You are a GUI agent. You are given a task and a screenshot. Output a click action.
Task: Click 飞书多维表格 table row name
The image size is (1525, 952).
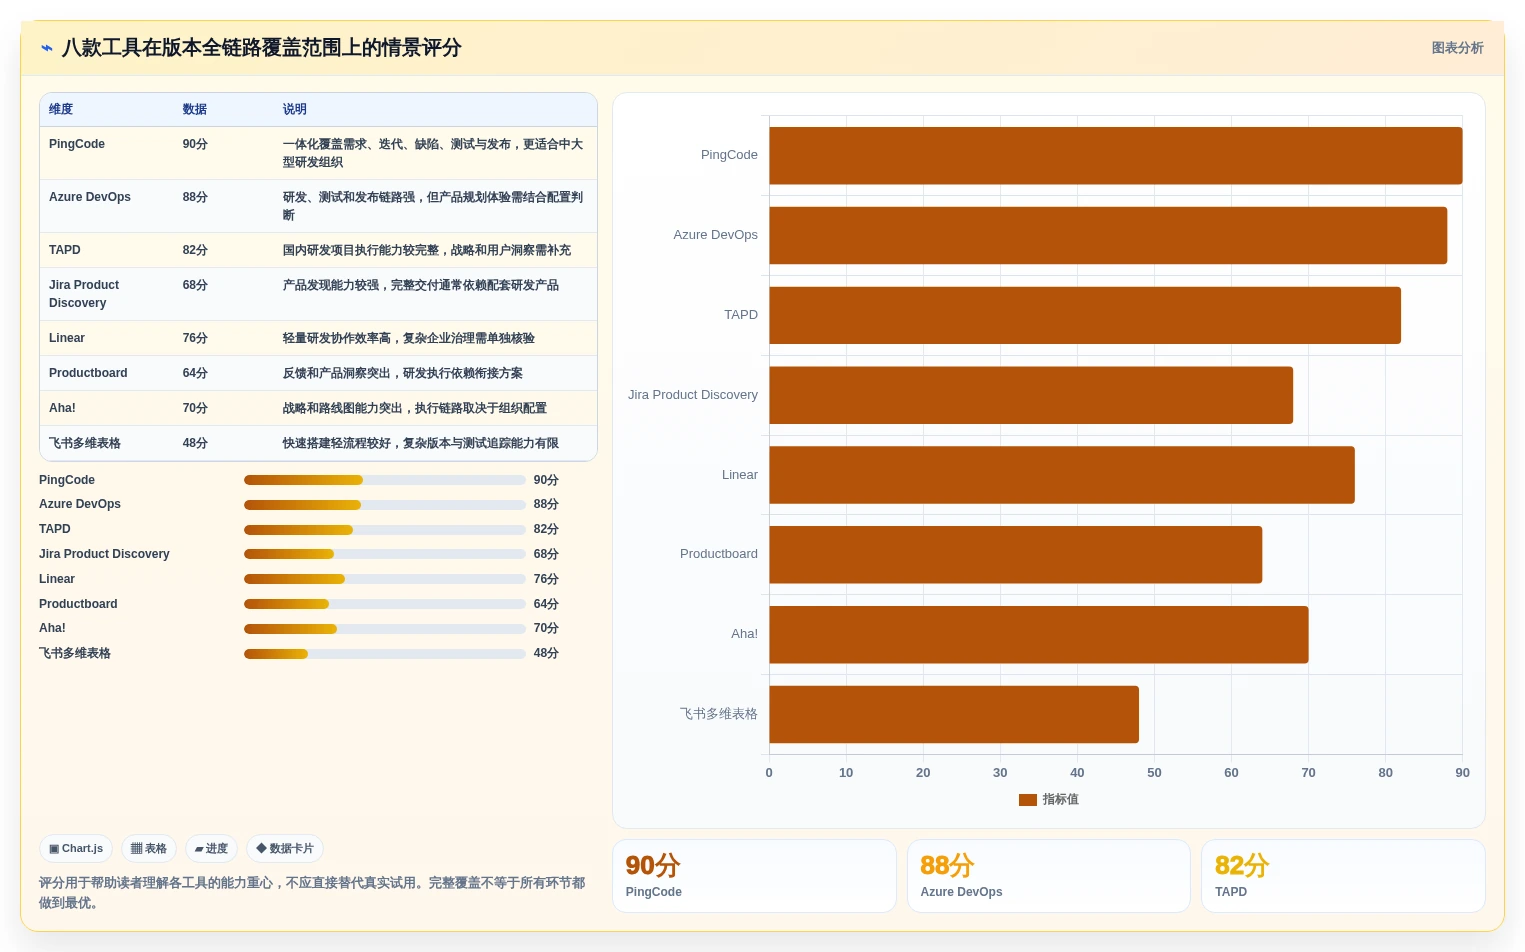pos(85,443)
